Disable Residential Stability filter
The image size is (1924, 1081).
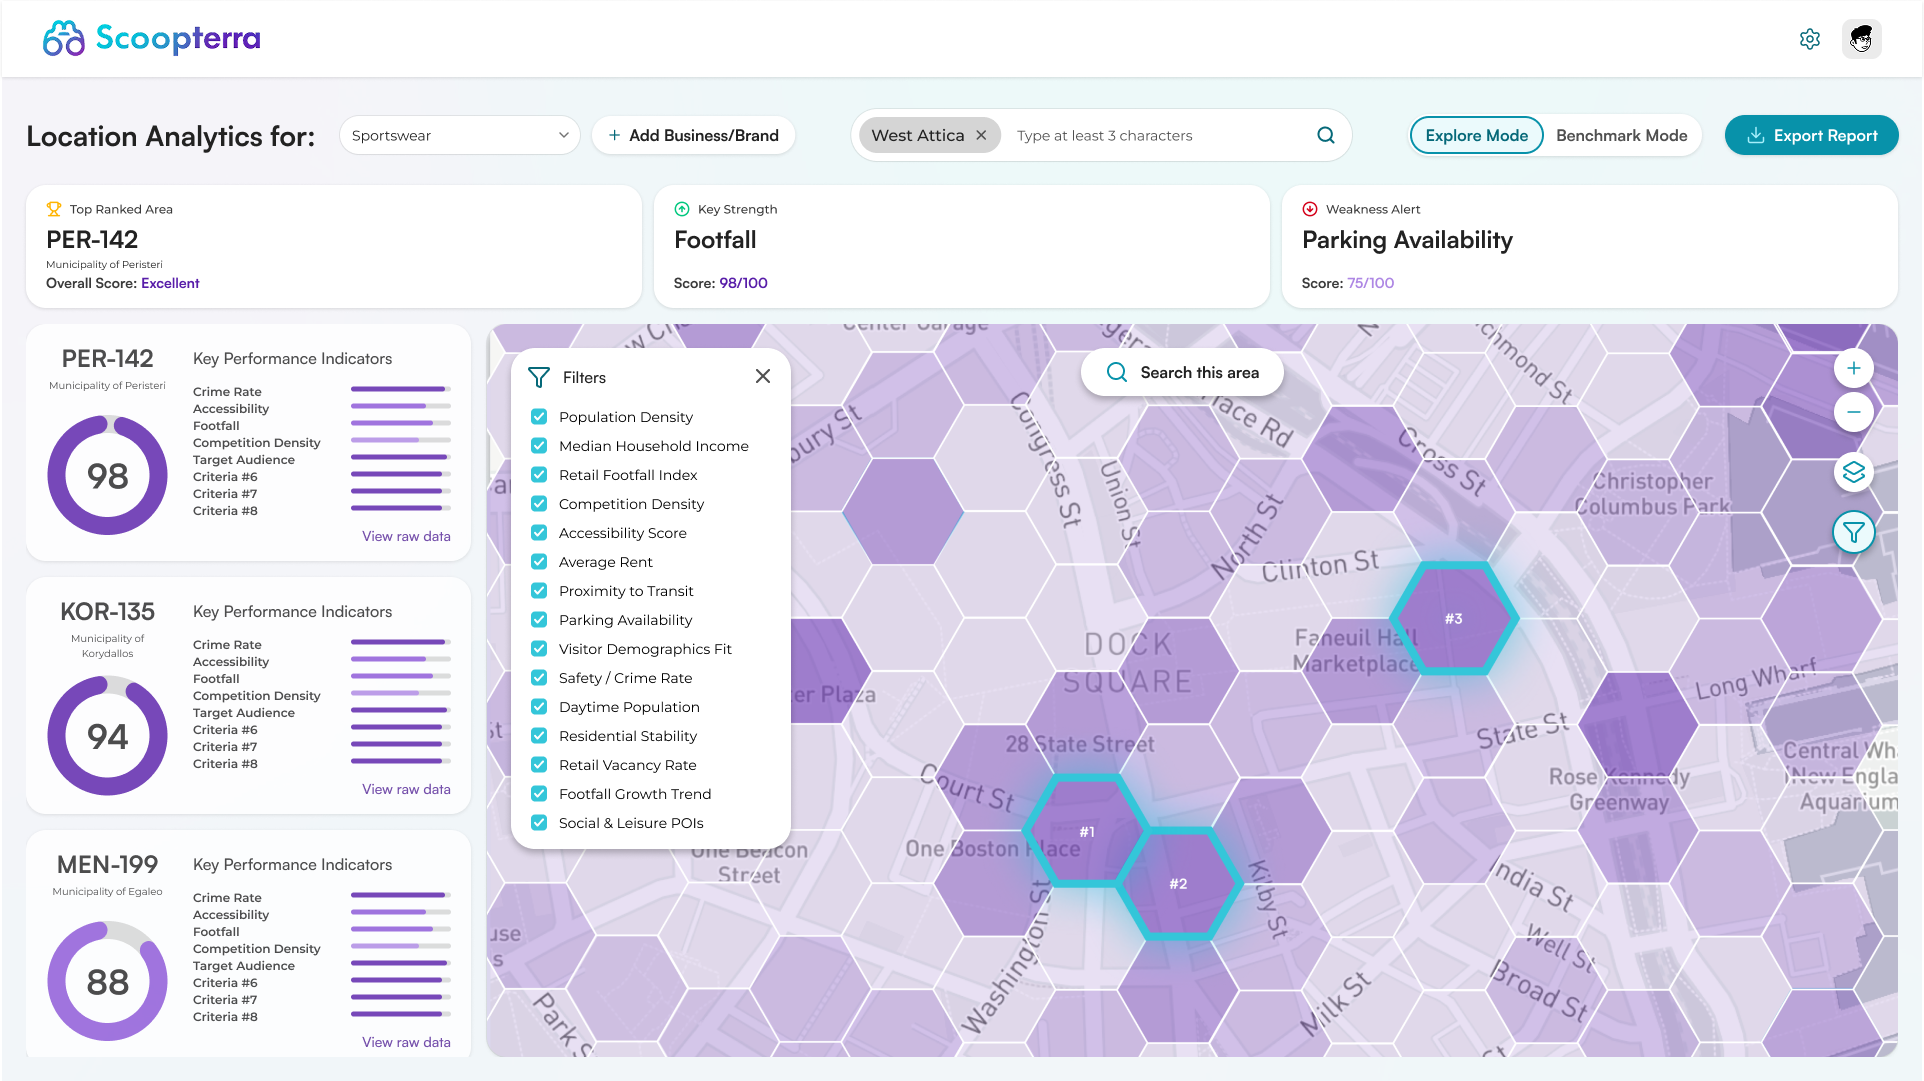click(x=539, y=736)
